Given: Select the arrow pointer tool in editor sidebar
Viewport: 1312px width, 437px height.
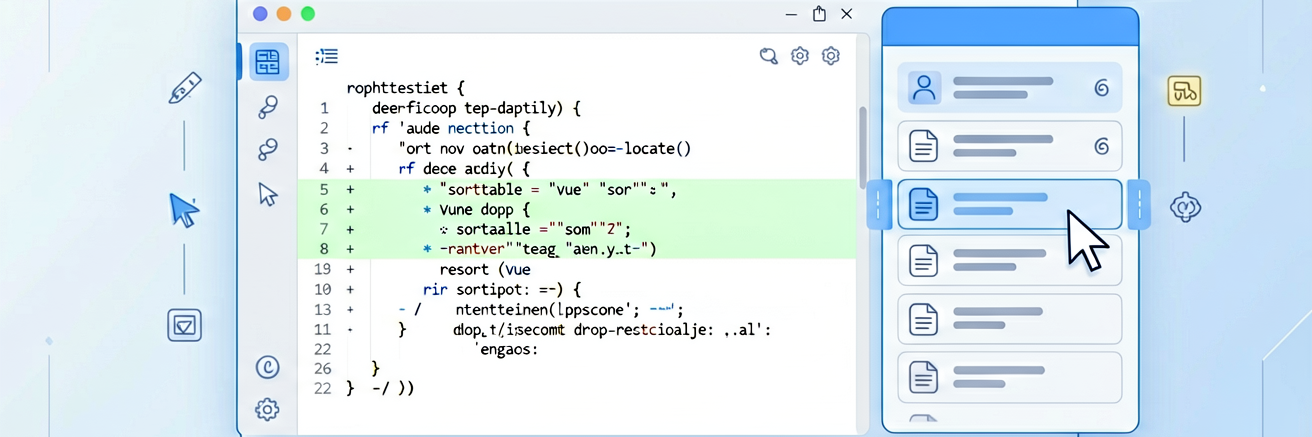Looking at the screenshot, I should [x=267, y=193].
